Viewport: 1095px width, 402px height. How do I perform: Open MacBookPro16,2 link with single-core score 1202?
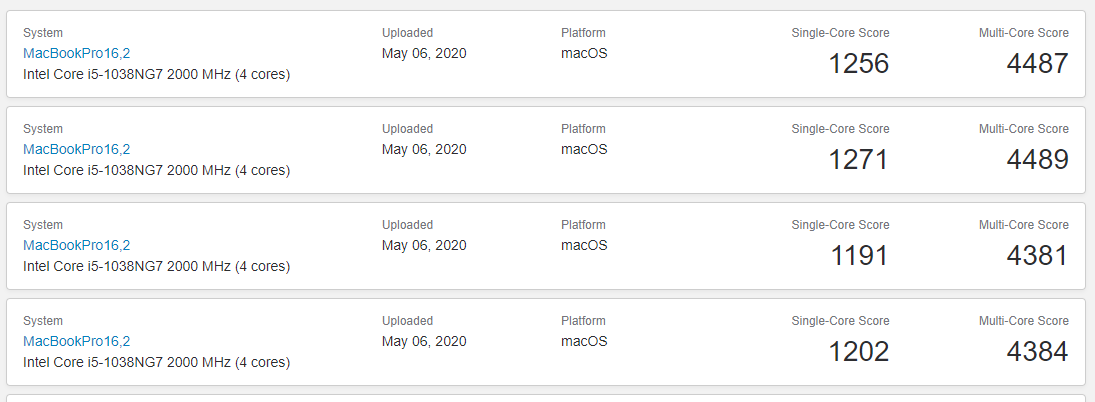(x=77, y=341)
